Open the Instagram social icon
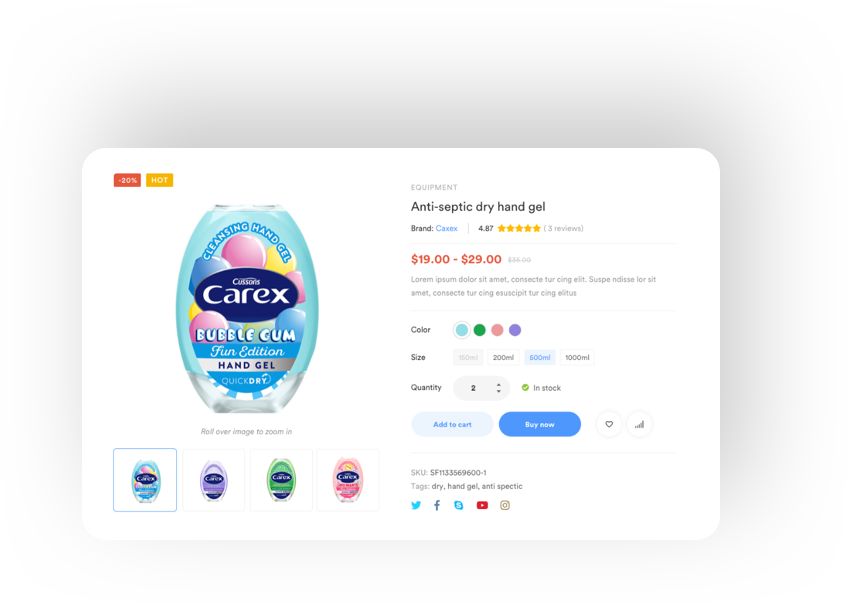 (505, 505)
